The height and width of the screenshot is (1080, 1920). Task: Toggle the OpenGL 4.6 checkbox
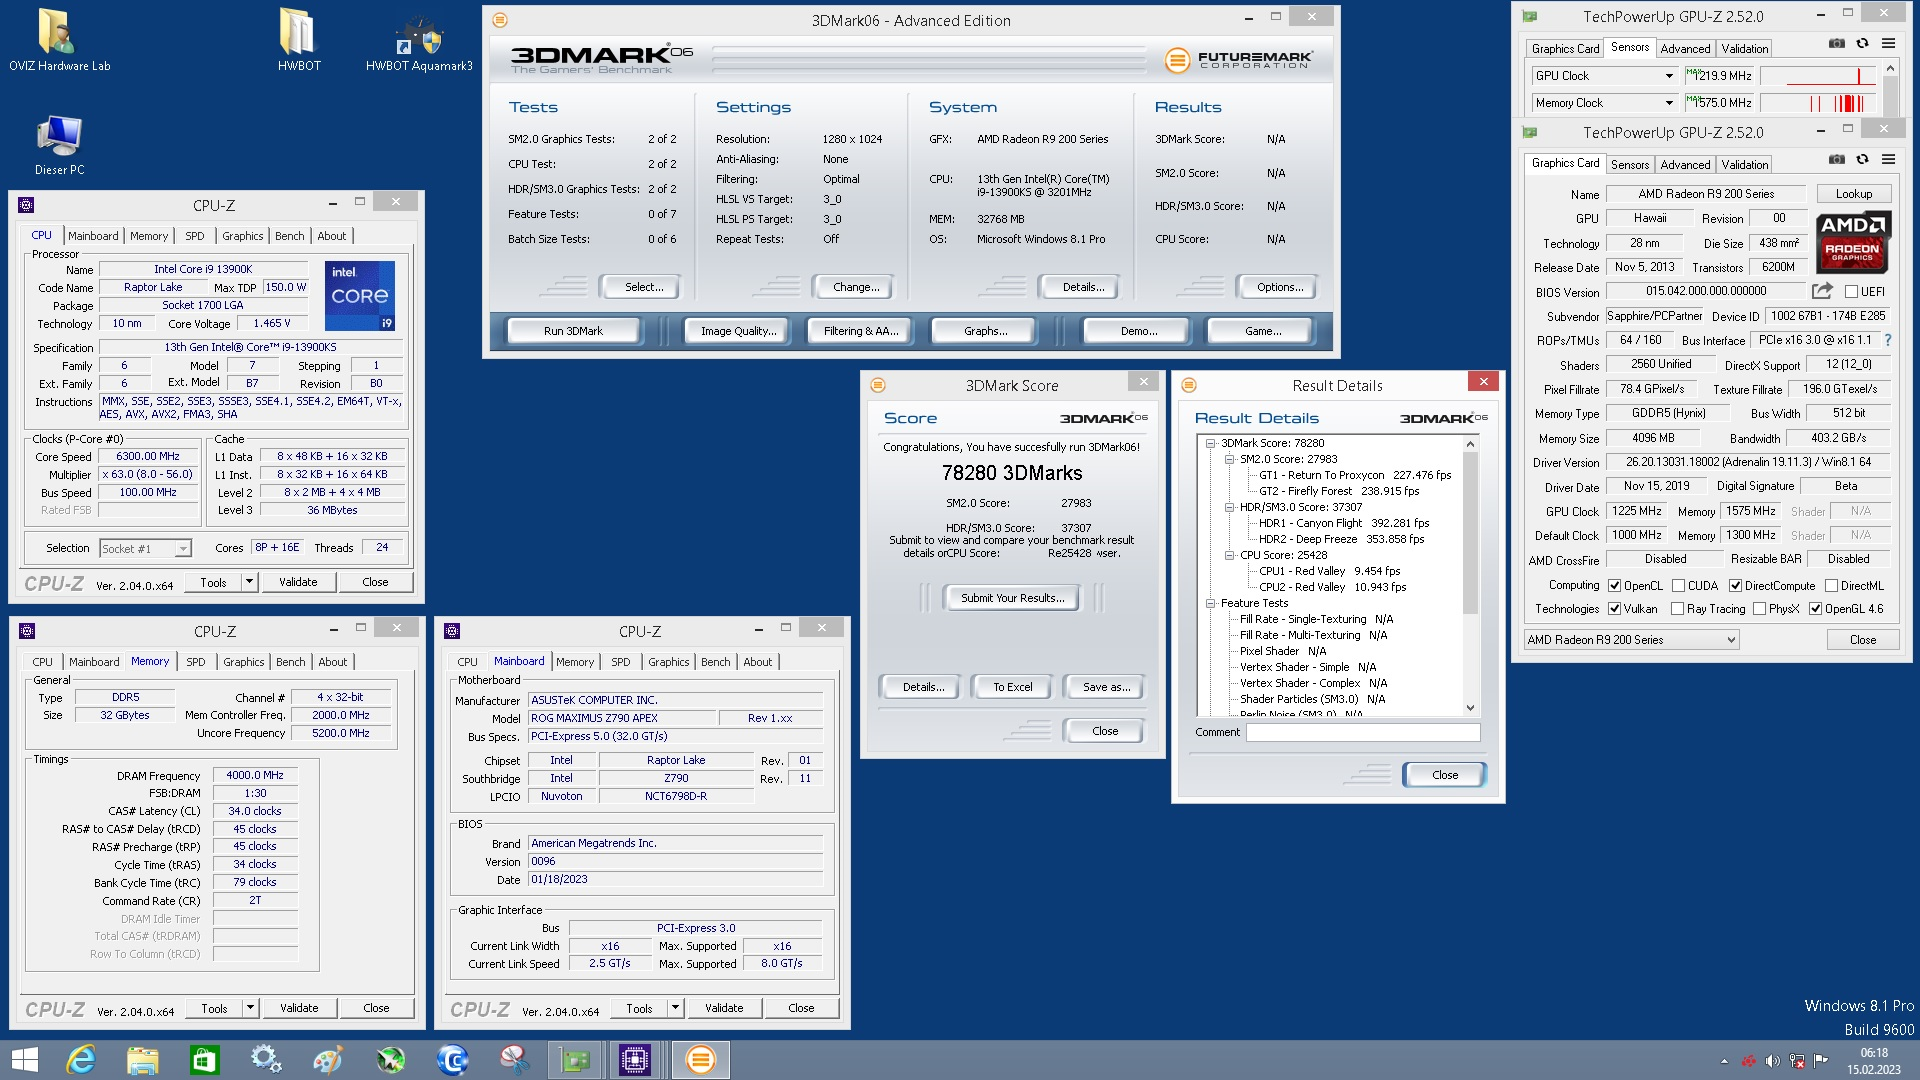click(x=1815, y=609)
